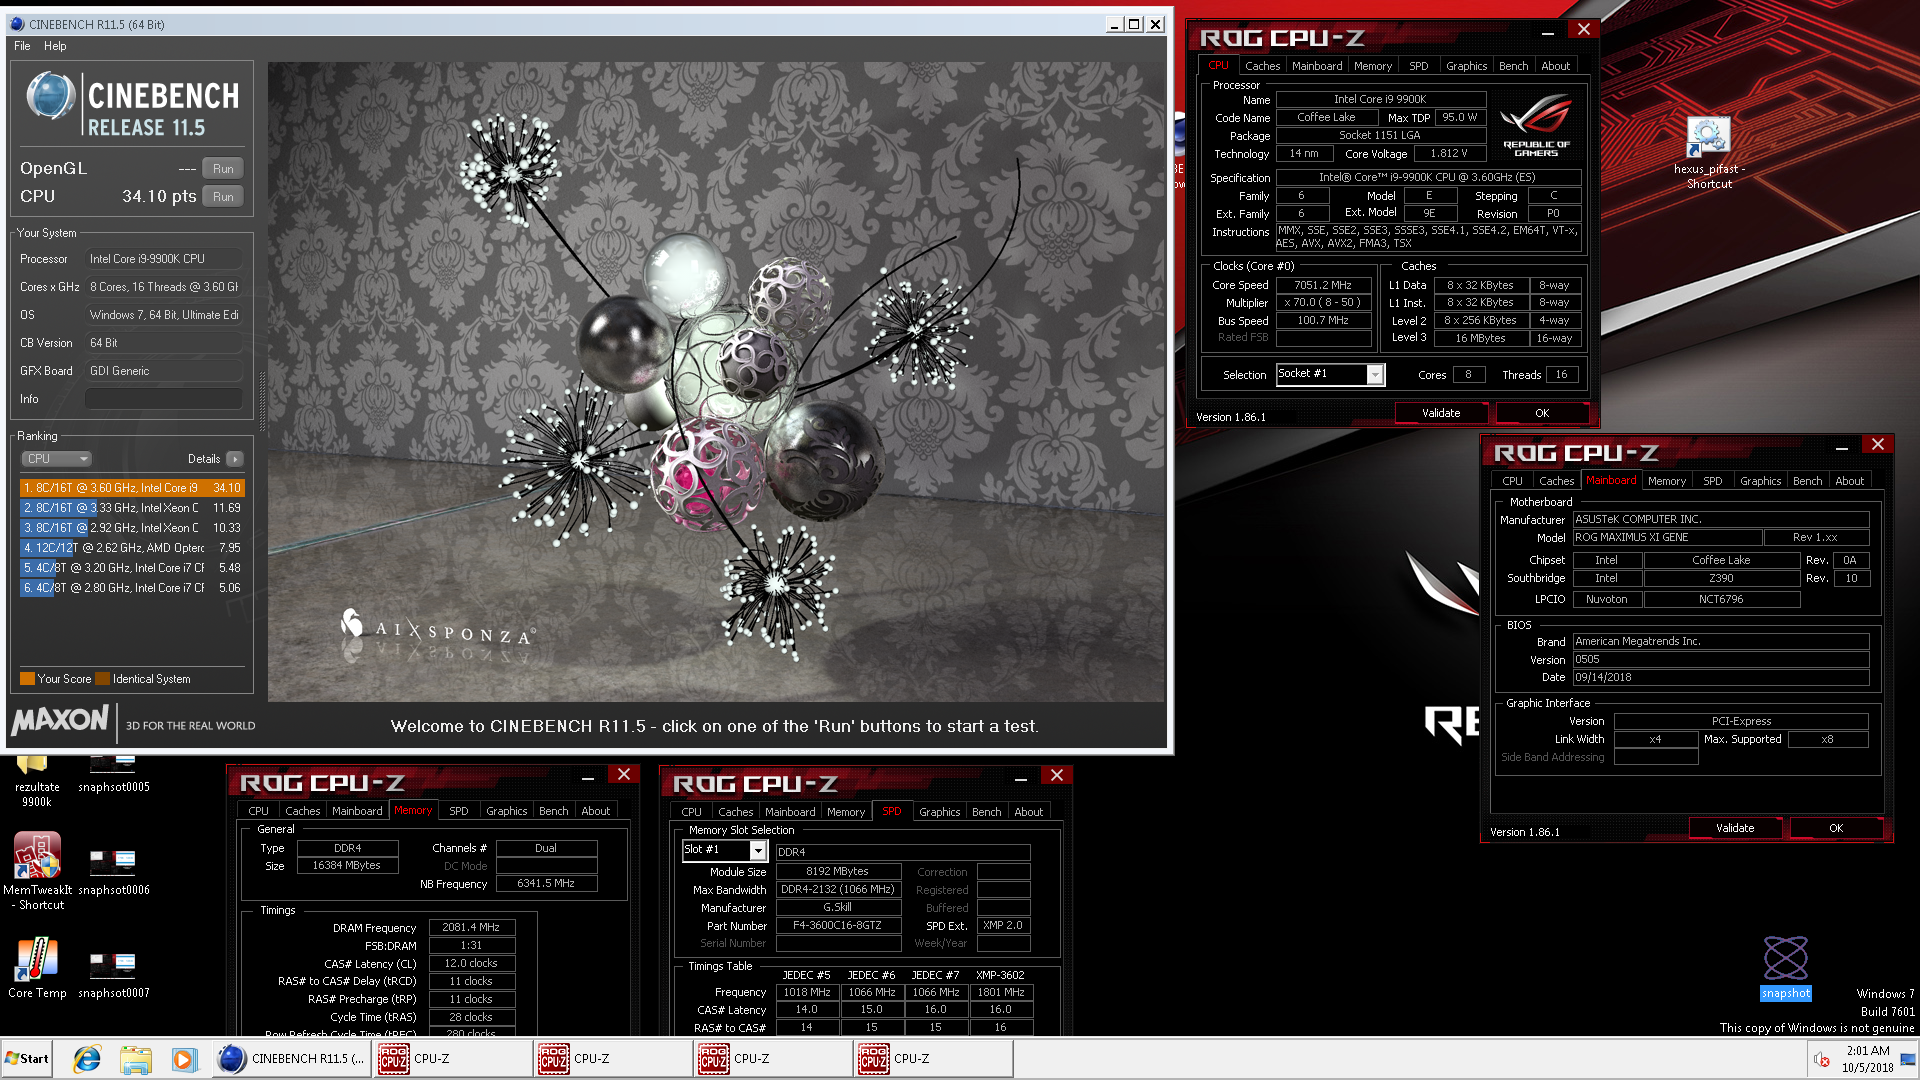Select fourth CPU-Z taskbar button

pos(933,1059)
